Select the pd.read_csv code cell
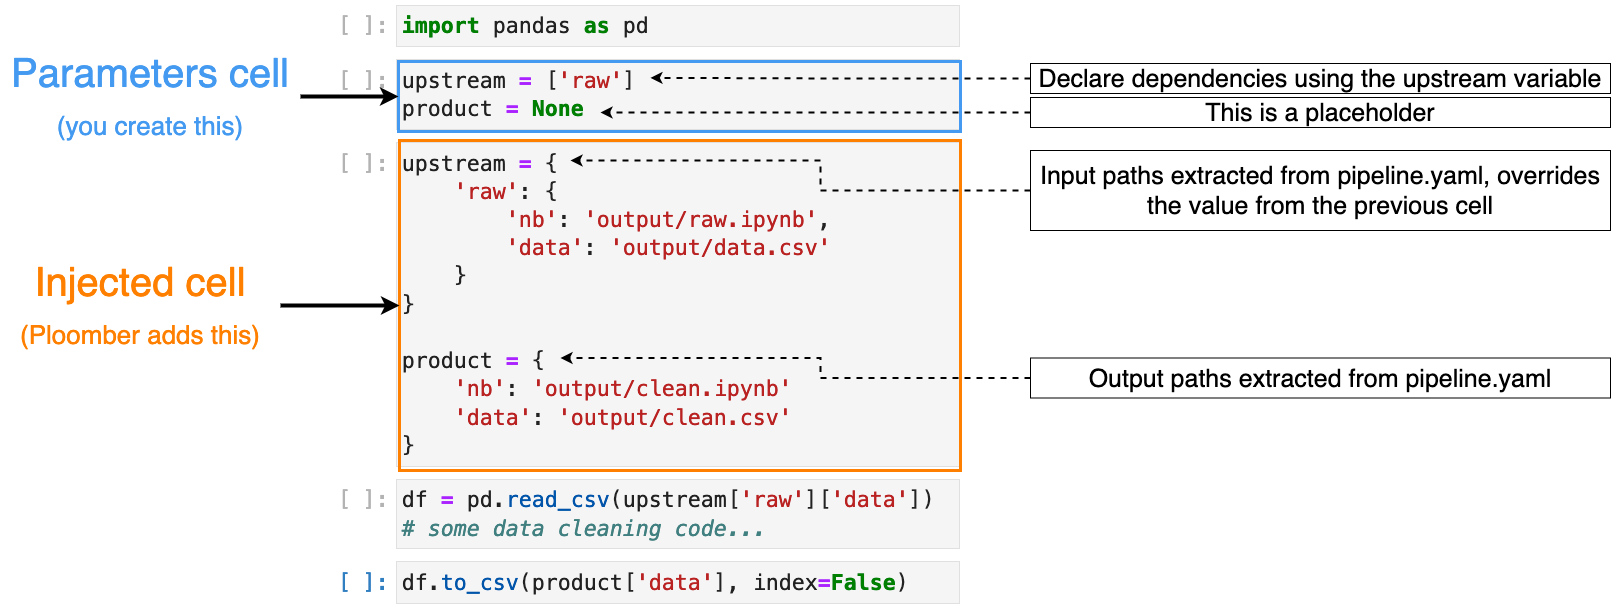 [678, 514]
